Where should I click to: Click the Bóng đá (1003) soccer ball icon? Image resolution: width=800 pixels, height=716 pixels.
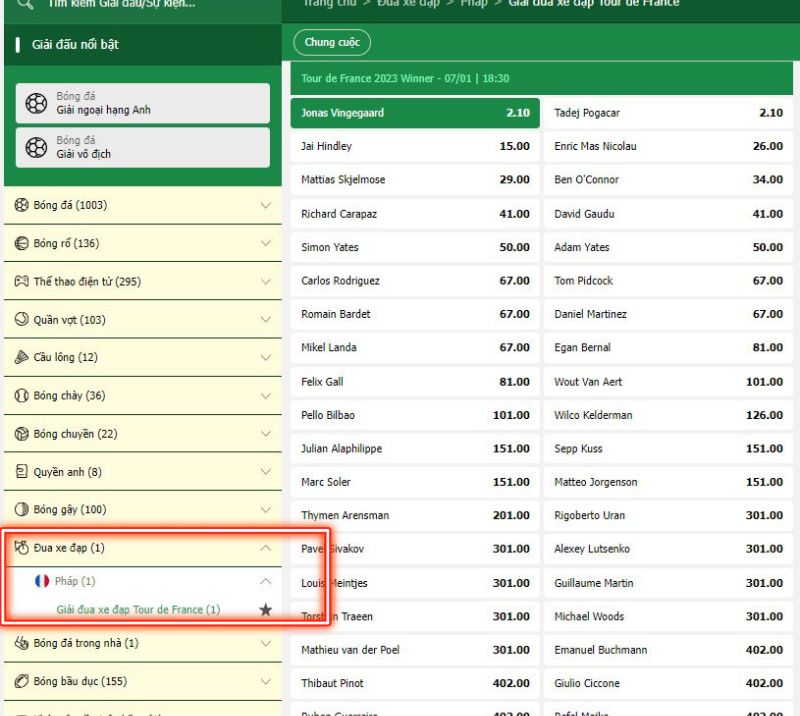(x=21, y=205)
